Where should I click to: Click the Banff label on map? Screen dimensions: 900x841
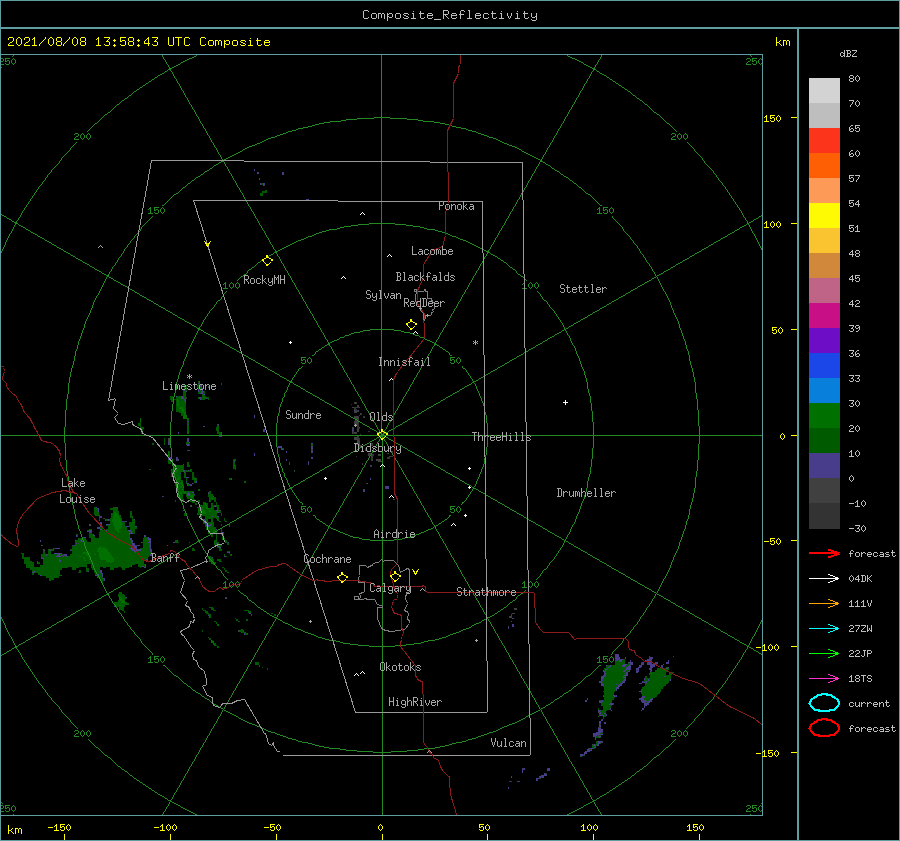pos(165,557)
